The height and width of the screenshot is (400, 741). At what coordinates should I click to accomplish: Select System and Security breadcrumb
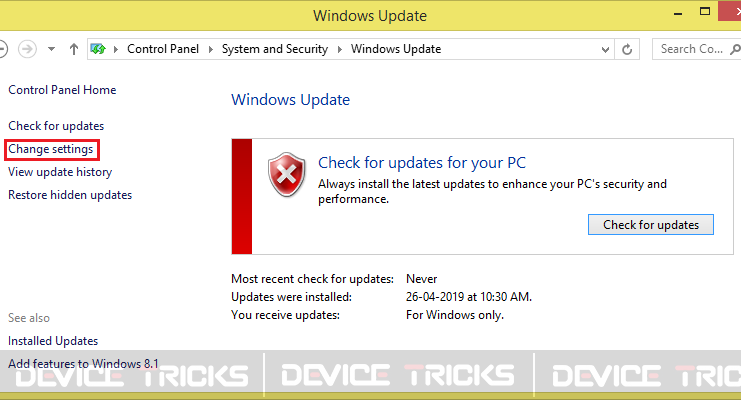click(x=275, y=49)
